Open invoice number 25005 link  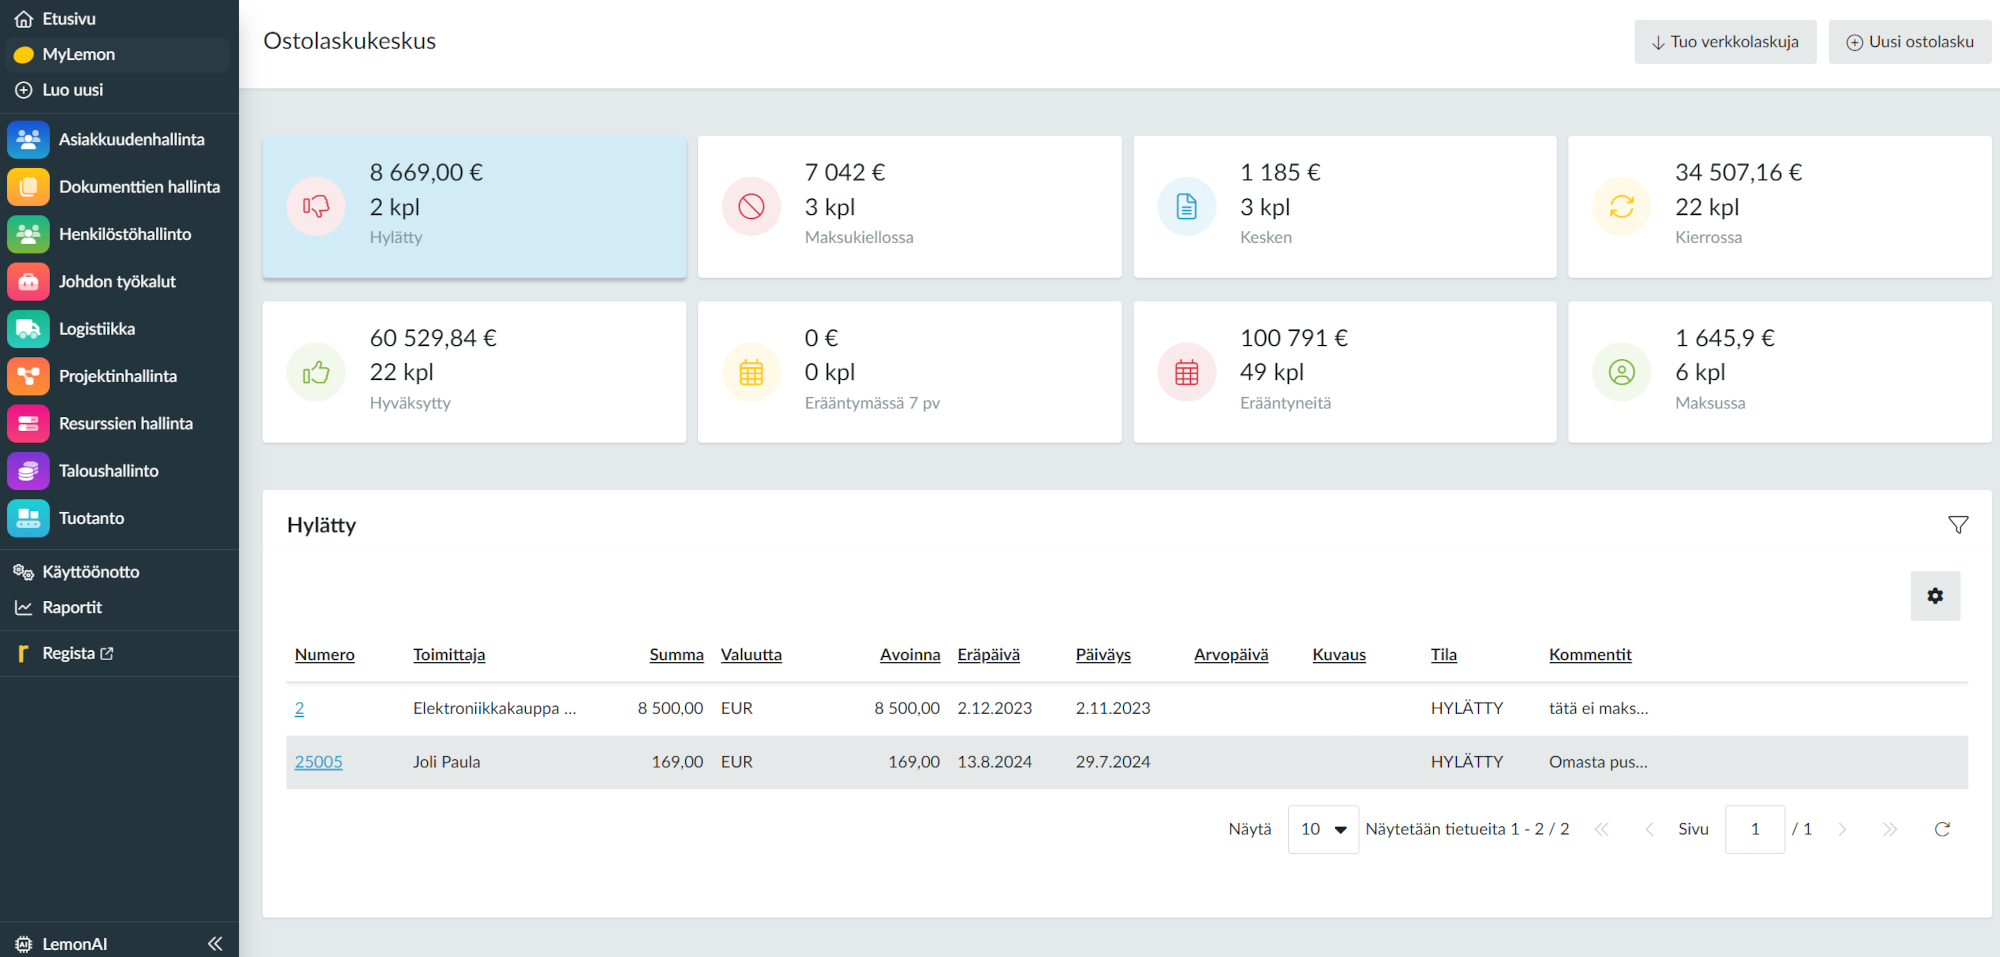pyautogui.click(x=318, y=762)
